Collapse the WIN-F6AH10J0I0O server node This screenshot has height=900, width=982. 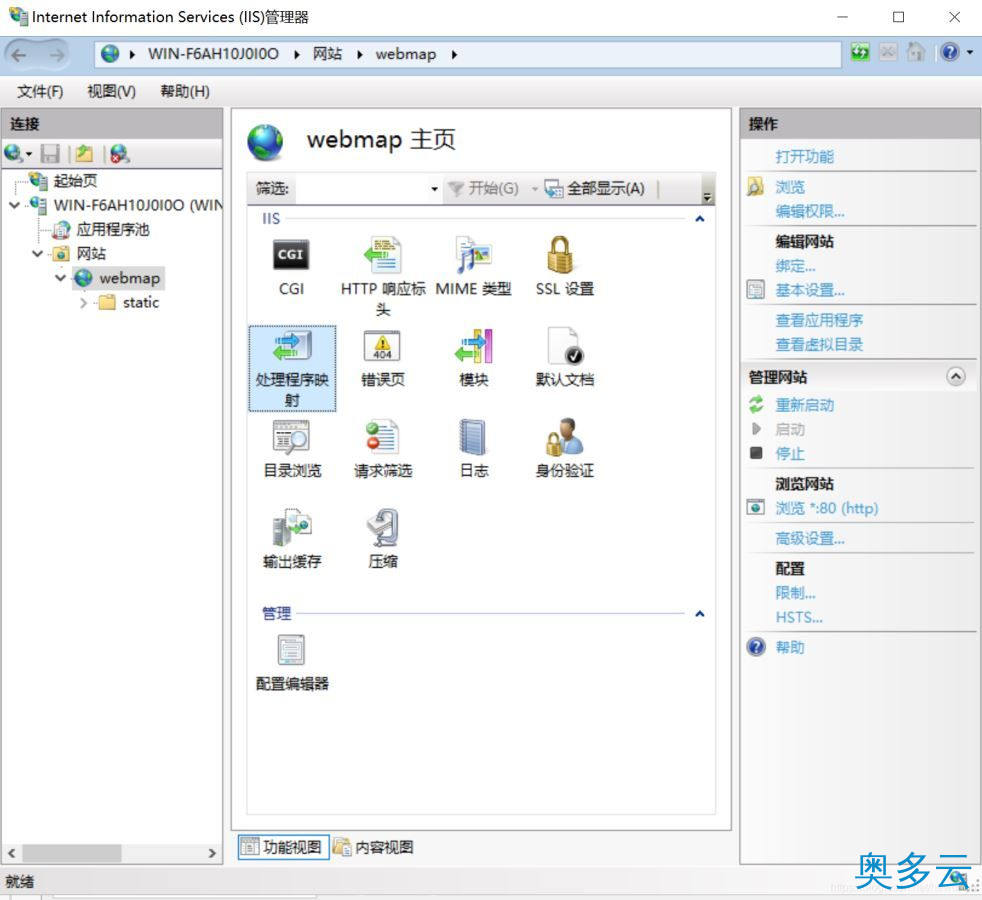14,205
